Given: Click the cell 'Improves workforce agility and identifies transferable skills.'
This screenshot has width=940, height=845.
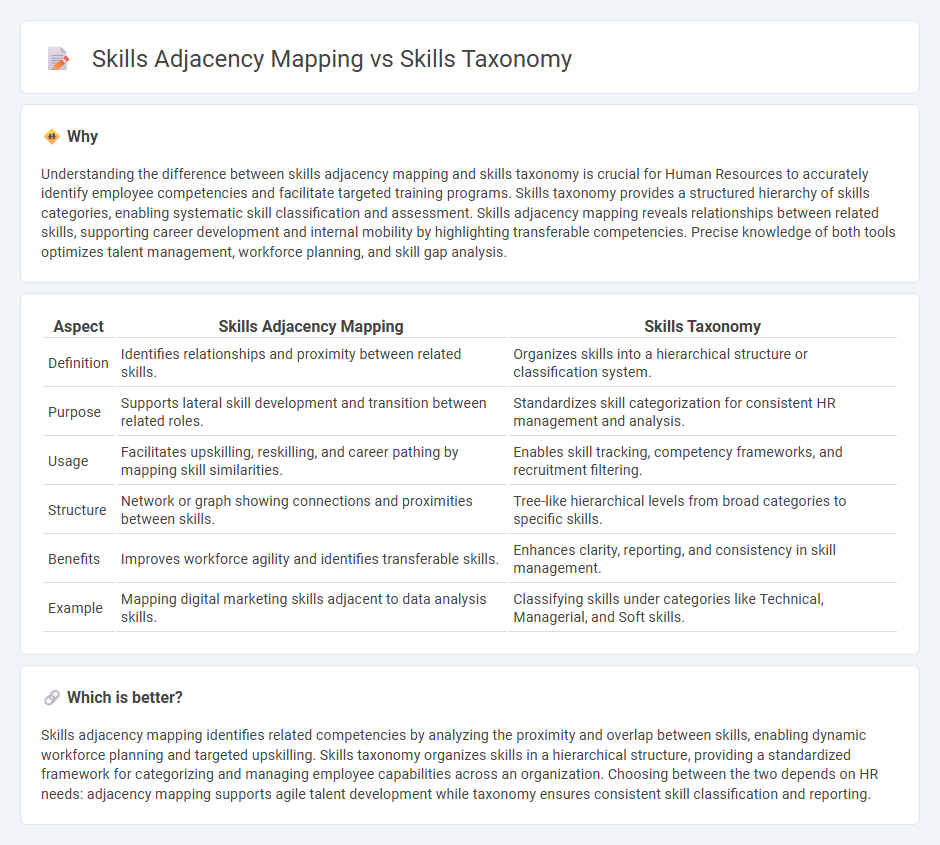Looking at the screenshot, I should pos(311,559).
